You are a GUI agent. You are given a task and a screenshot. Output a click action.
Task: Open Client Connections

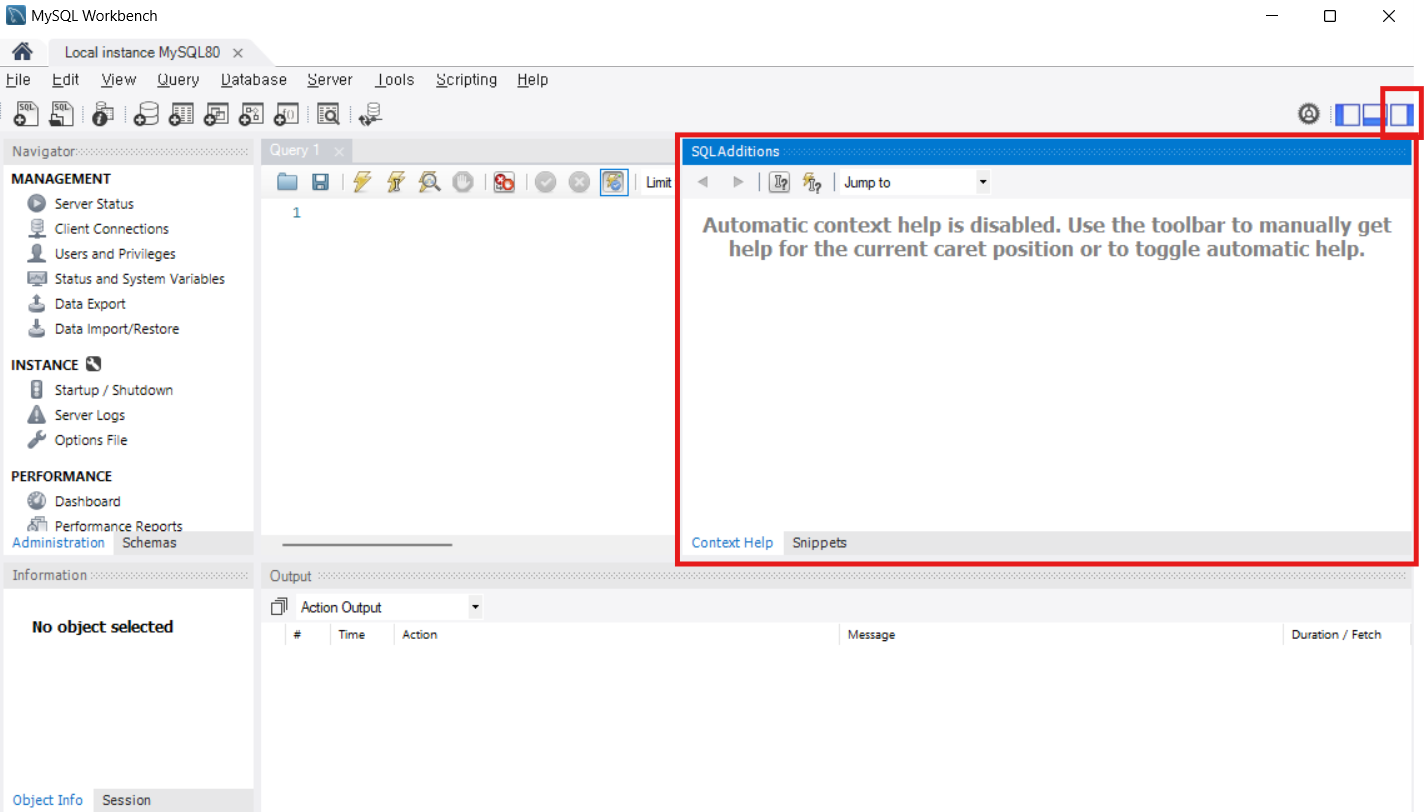(111, 229)
